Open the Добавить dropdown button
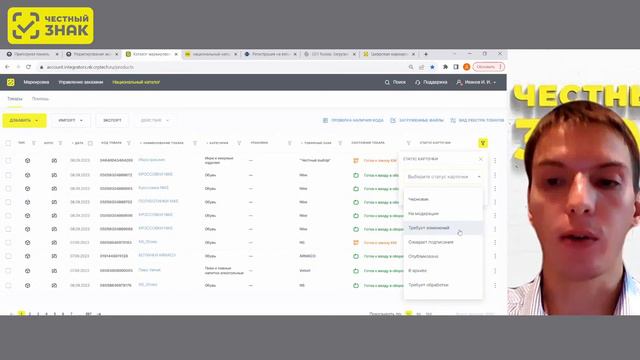The width and height of the screenshot is (640, 360). point(24,120)
